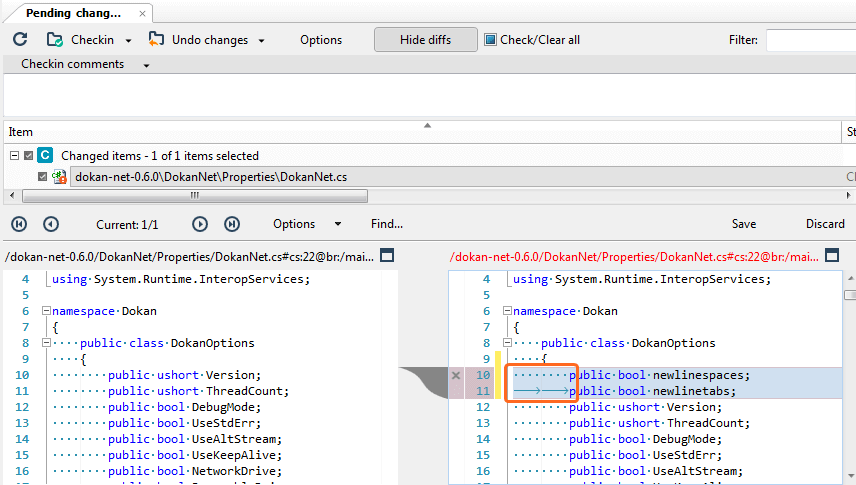Click the Refresh icon in the toolbar
Viewport: 856px width, 485px height.
click(20, 39)
